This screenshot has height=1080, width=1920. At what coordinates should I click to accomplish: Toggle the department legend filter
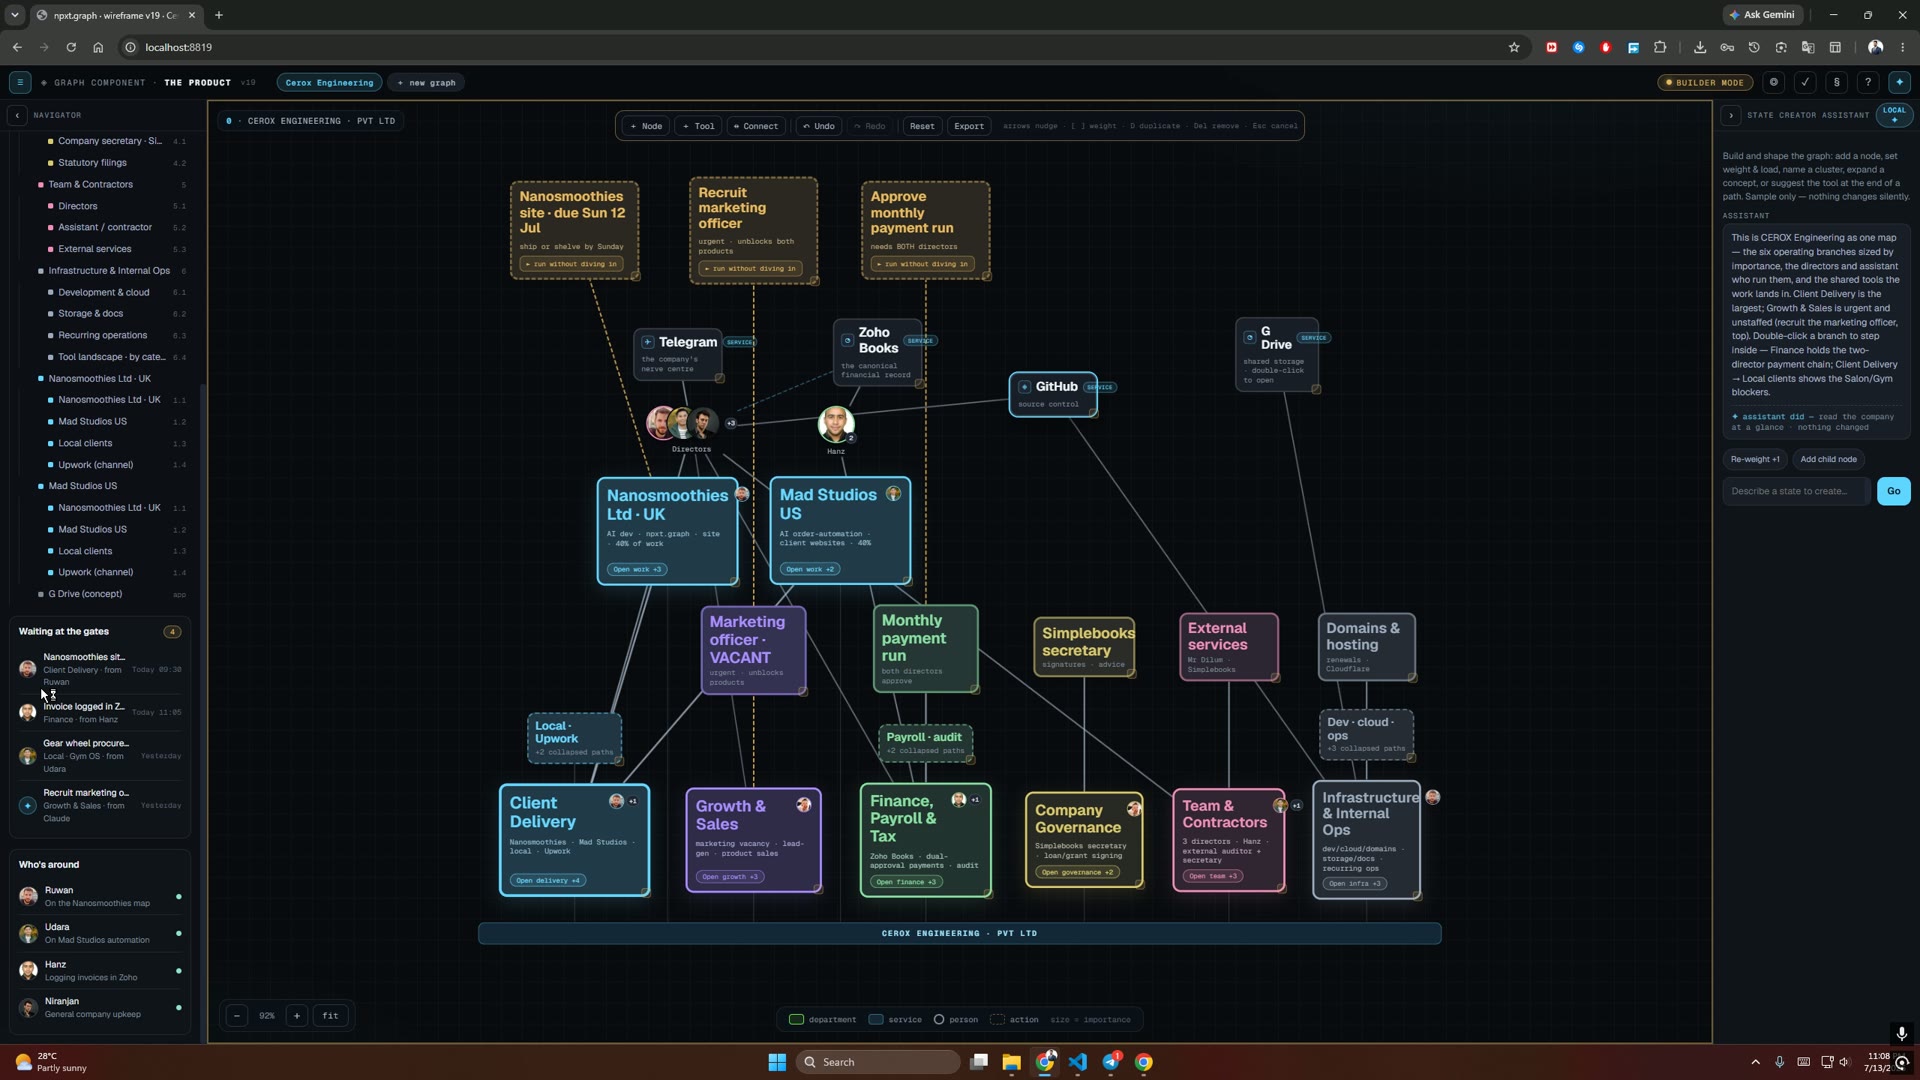[822, 1020]
